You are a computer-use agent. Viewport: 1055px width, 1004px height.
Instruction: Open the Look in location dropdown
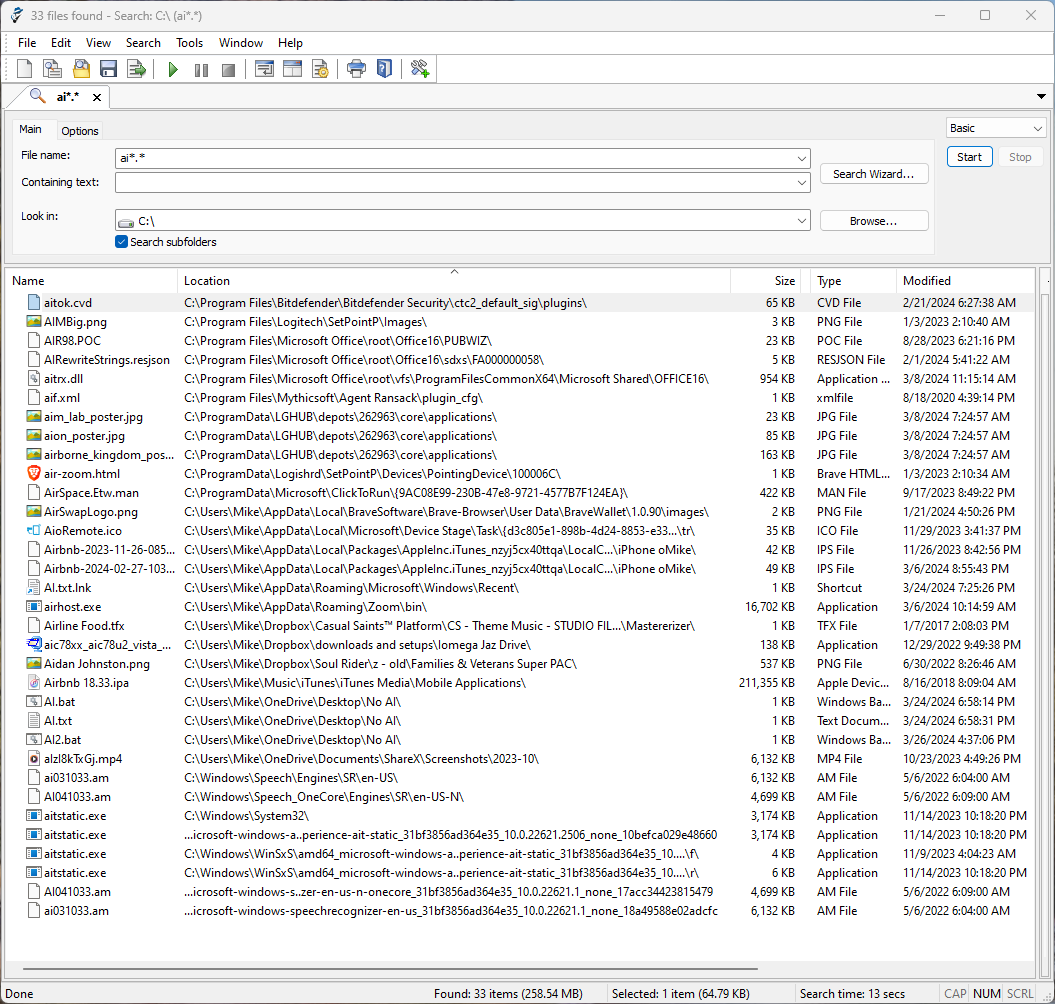pyautogui.click(x=803, y=221)
